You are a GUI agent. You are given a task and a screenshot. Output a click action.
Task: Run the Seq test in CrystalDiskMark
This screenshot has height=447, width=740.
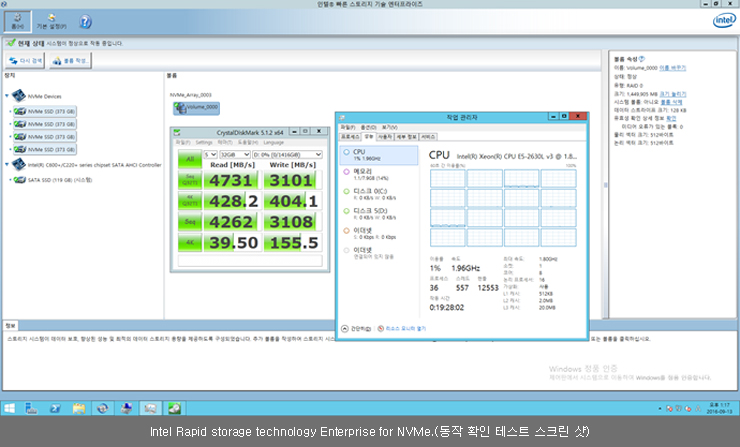(190, 221)
